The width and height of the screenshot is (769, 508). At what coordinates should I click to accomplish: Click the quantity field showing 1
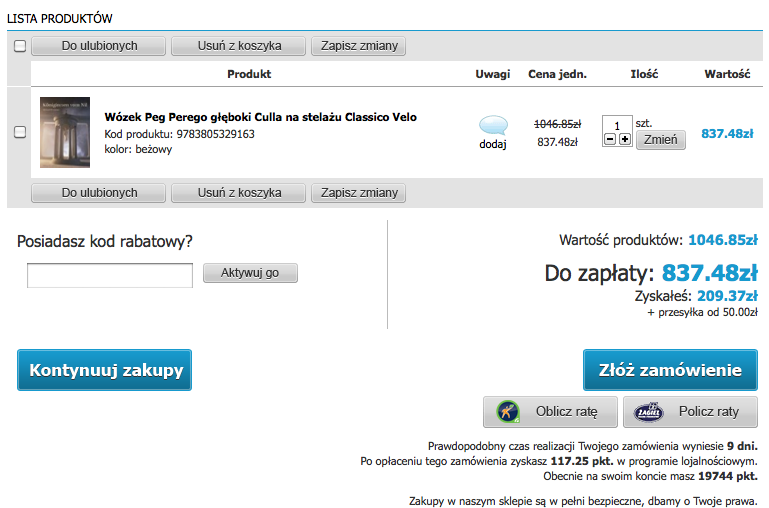click(x=617, y=125)
